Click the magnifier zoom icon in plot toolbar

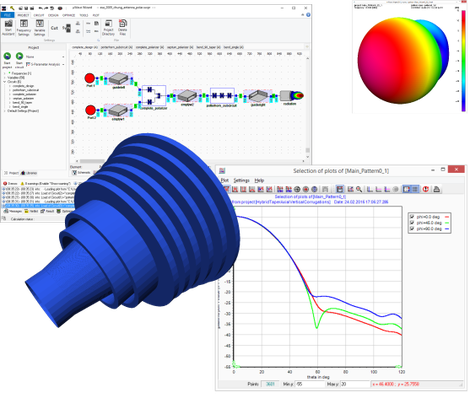(x=359, y=189)
